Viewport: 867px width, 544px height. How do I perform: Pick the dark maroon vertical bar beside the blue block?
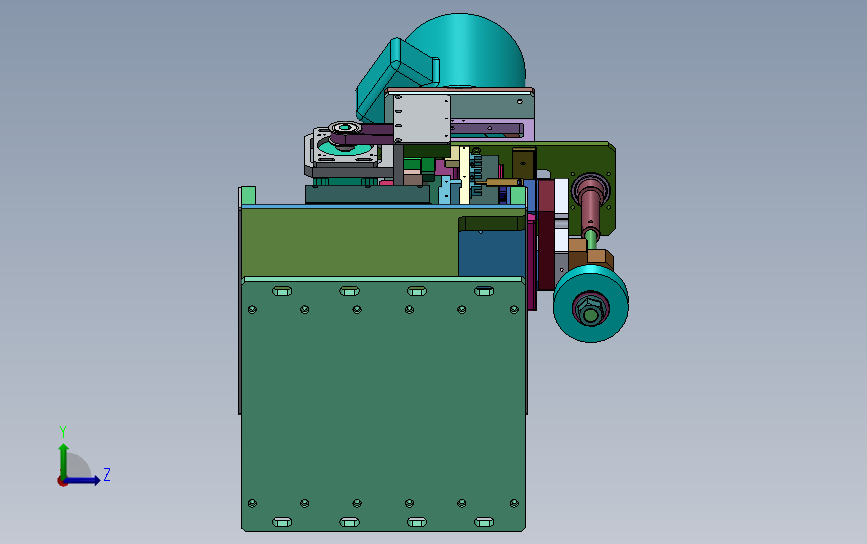[546, 235]
